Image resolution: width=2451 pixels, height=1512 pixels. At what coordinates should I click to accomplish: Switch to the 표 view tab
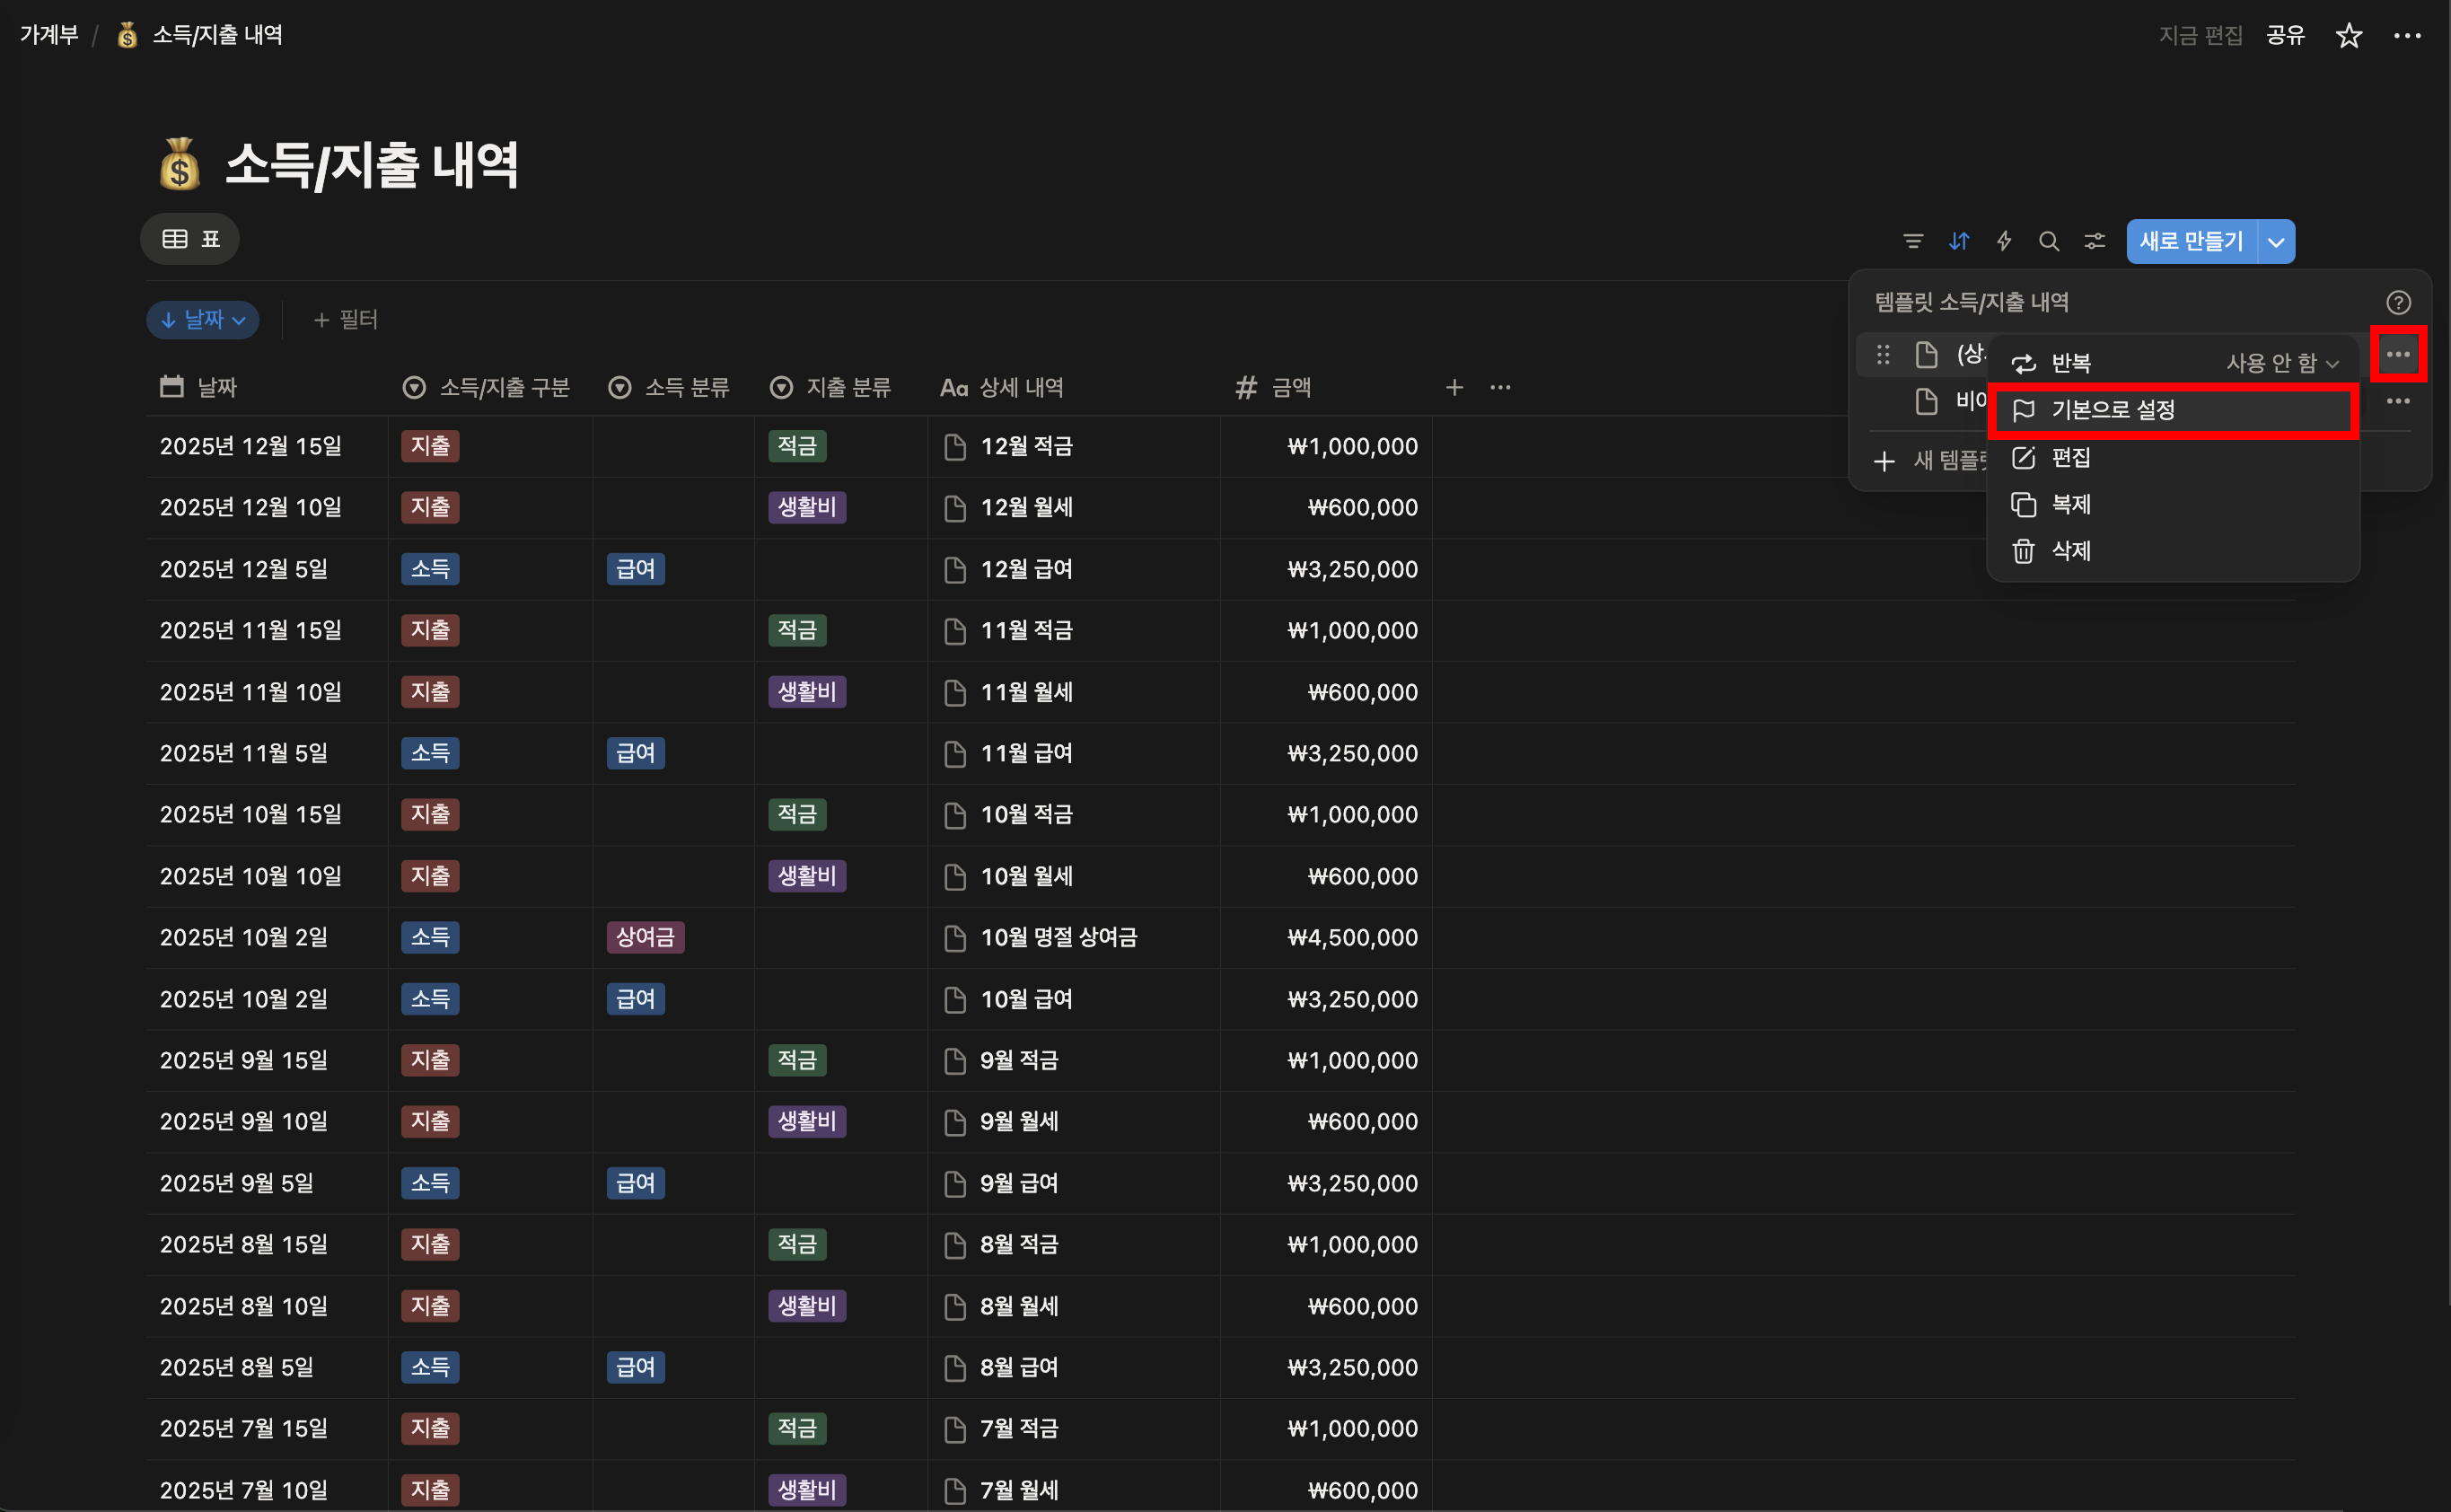[191, 239]
